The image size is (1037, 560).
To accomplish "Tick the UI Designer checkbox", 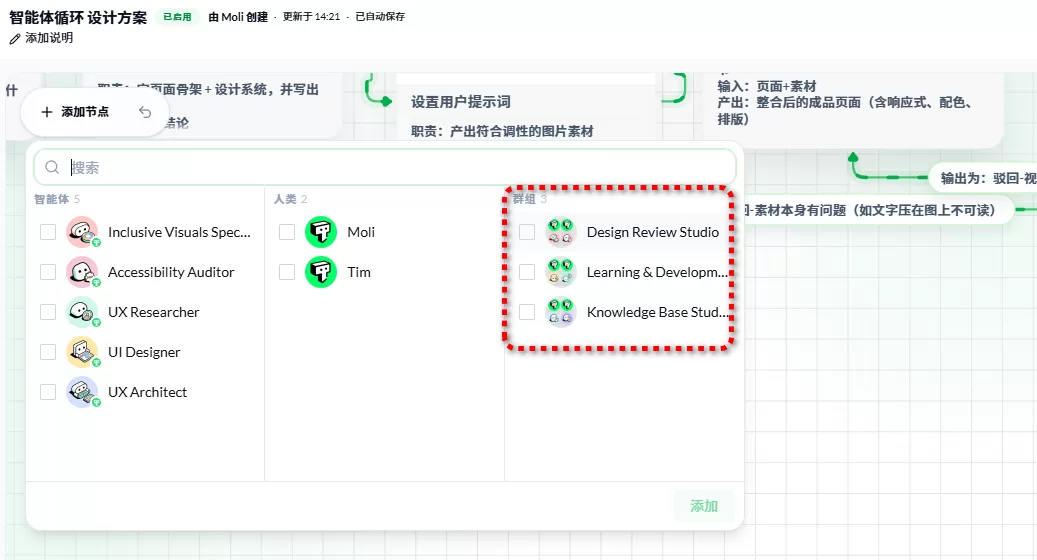I will point(48,352).
